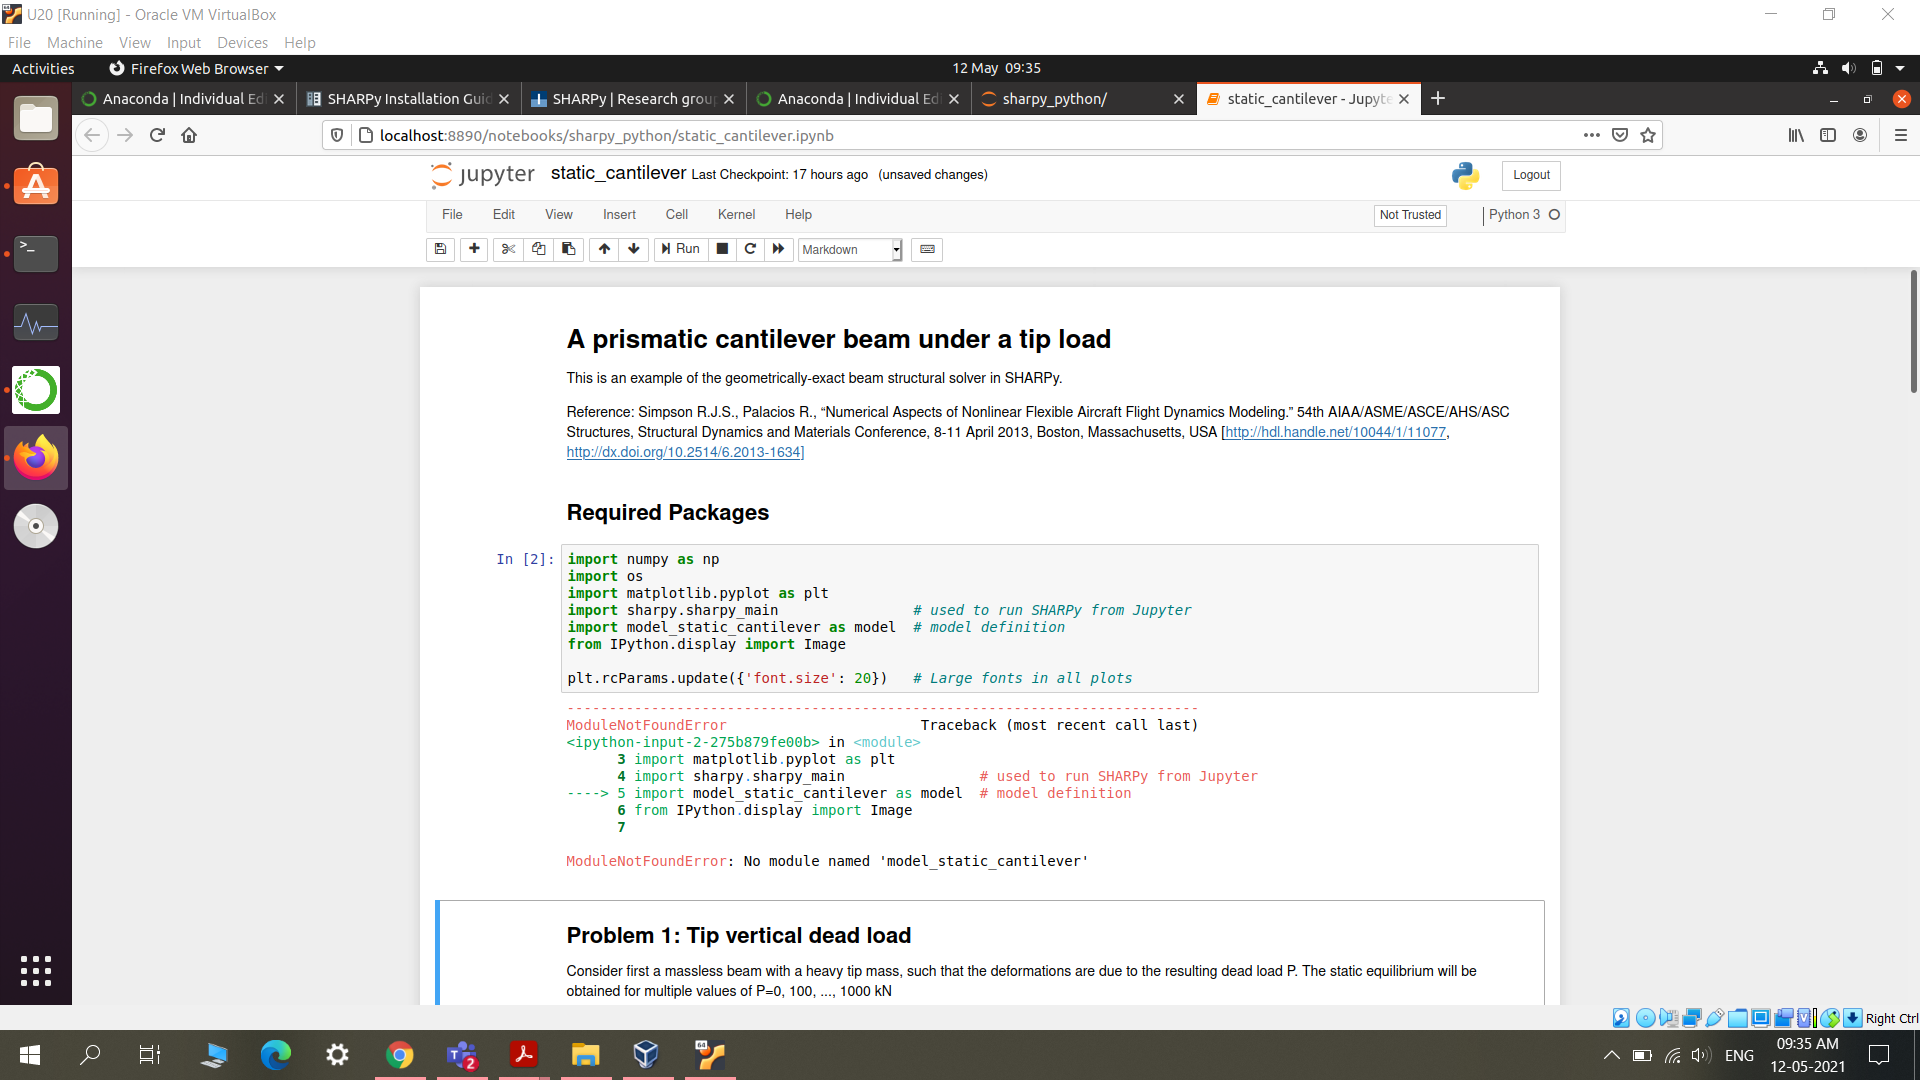Open Anaconda Navigator from dock

coord(36,390)
